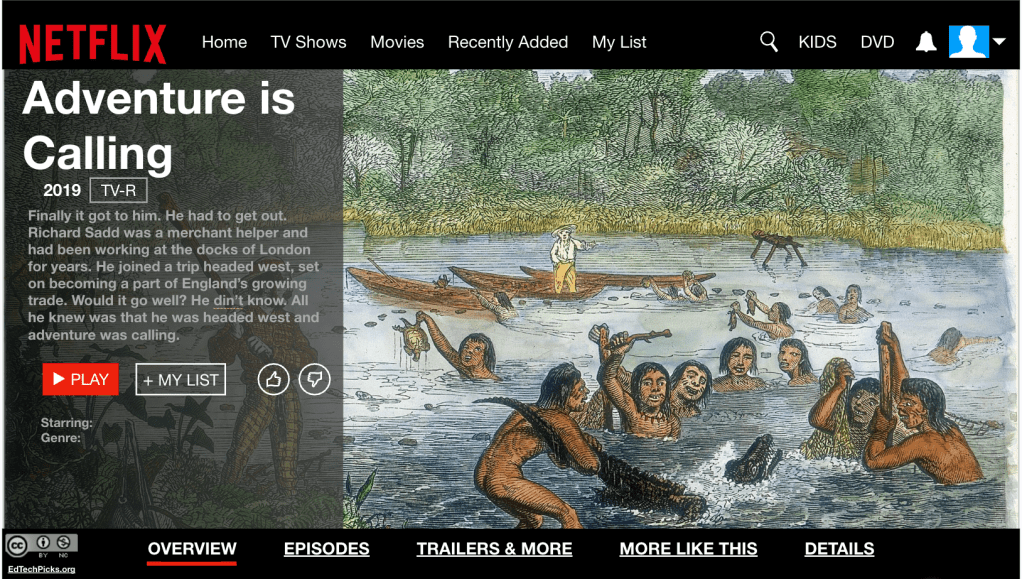Click the blue profile avatar
Viewport: 1022px width, 579px height.
point(969,42)
